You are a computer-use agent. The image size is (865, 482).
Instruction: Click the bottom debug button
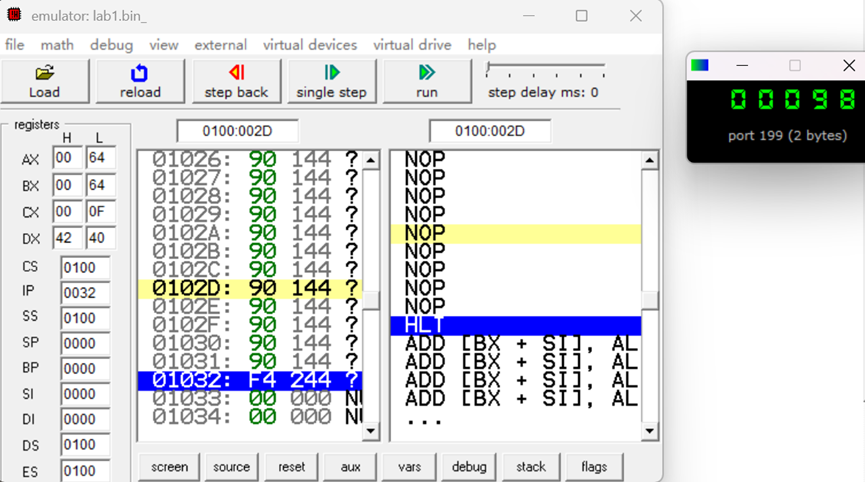point(469,467)
